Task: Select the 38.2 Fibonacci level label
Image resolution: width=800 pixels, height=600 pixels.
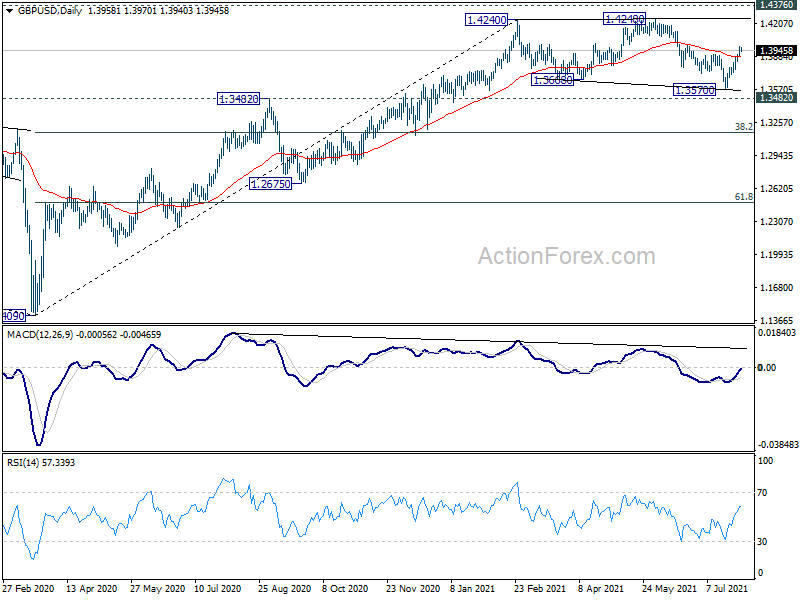Action: (744, 127)
